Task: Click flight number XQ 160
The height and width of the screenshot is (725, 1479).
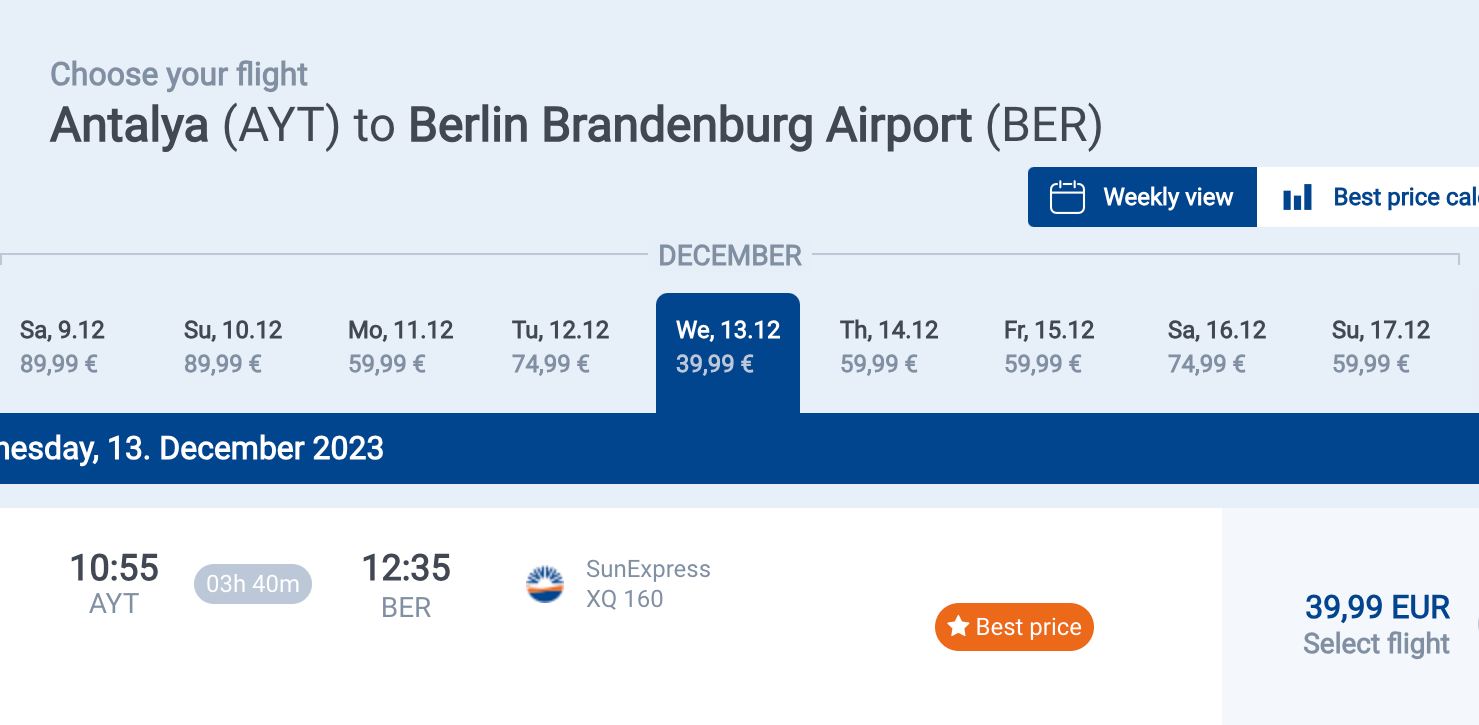Action: 625,599
